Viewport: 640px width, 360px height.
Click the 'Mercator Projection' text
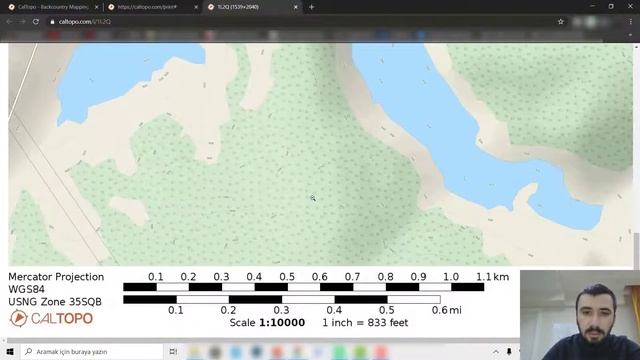(x=56, y=277)
